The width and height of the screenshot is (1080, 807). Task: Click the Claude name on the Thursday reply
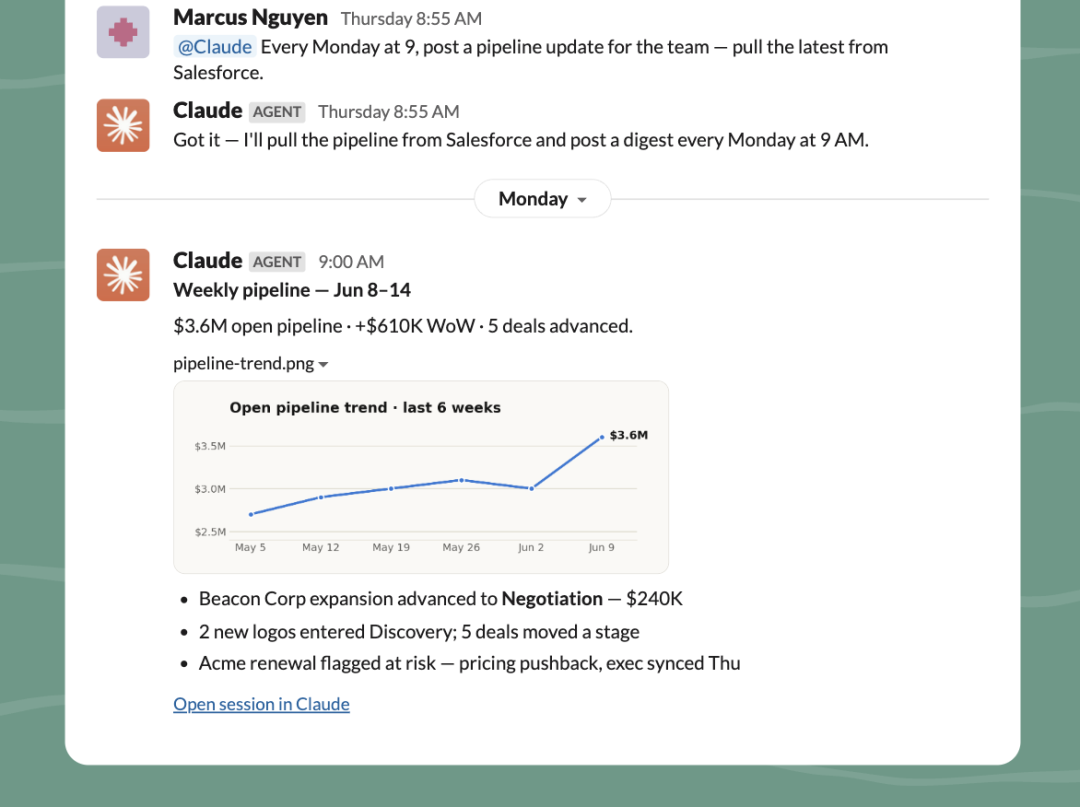(207, 110)
